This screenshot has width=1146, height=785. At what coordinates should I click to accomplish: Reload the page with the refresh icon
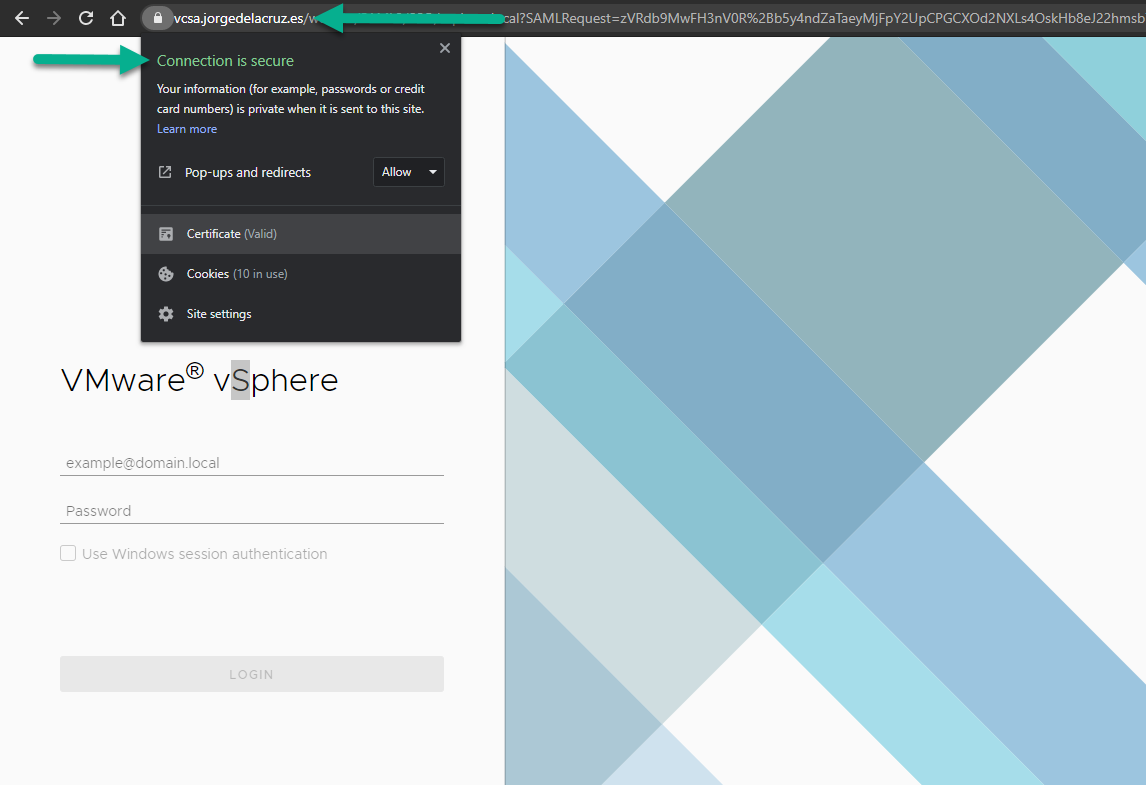(x=86, y=18)
